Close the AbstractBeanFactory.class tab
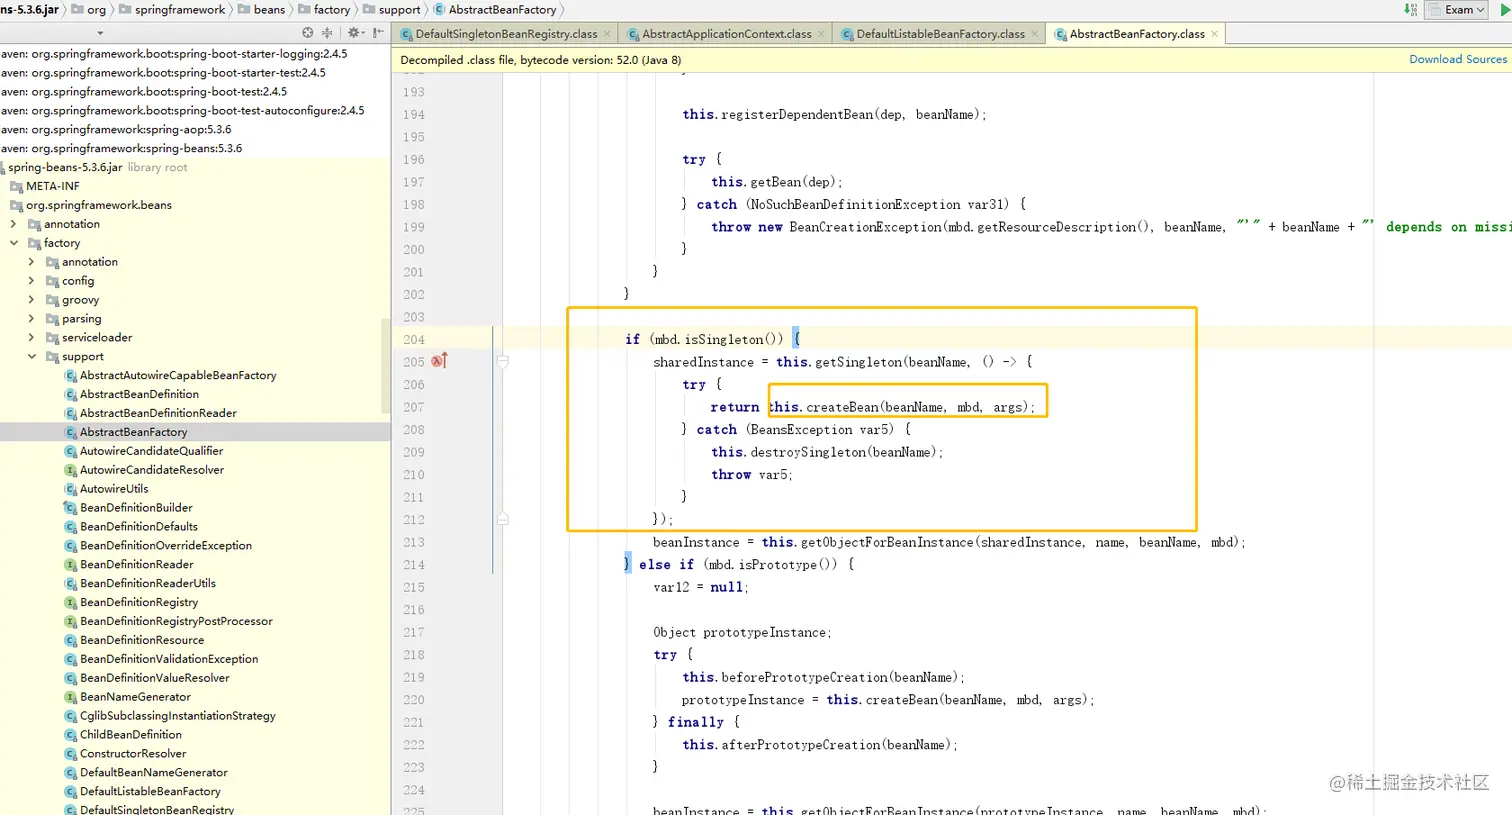Viewport: 1512px width, 815px height. 1215,34
